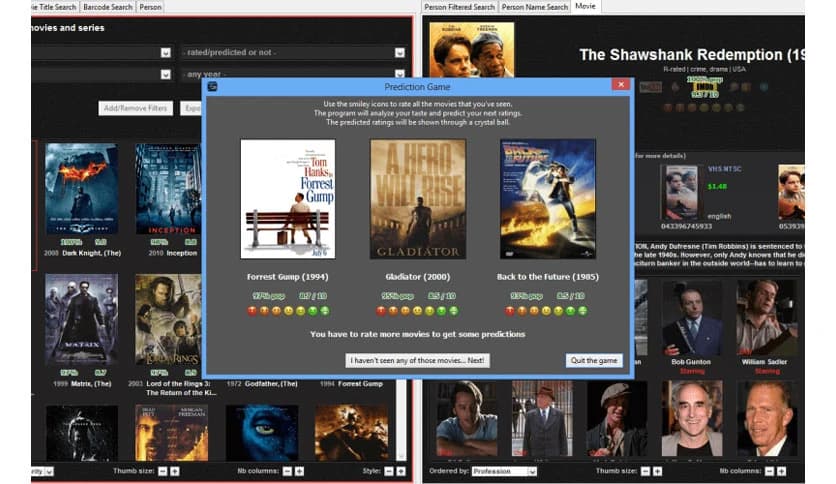Increase Nb columns in the movie list panel
The width and height of the screenshot is (836, 484).
[300, 471]
